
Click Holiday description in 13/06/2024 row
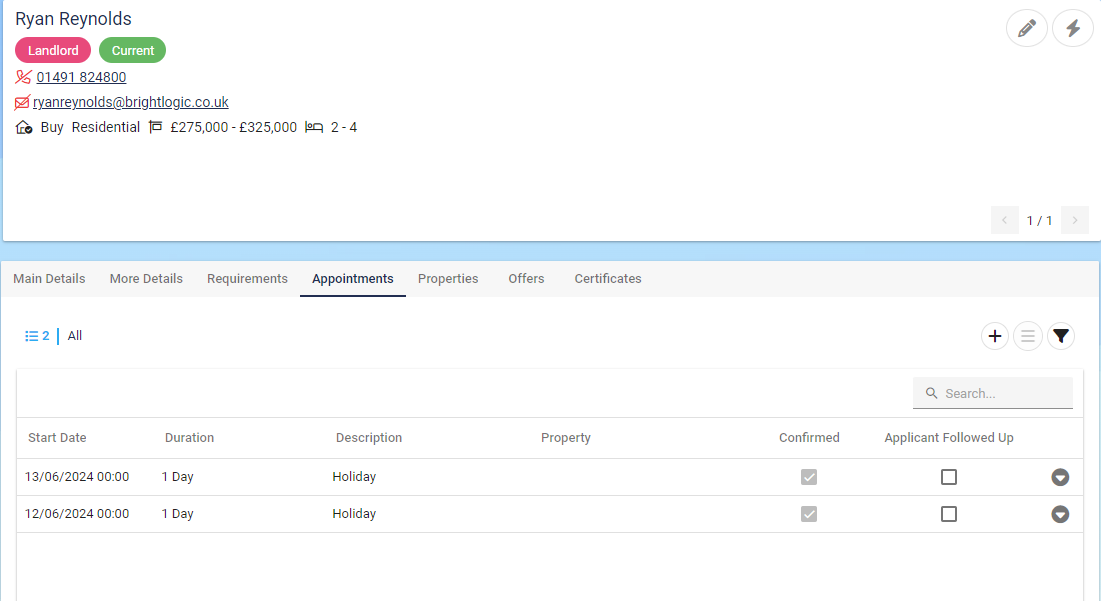pyautogui.click(x=354, y=477)
